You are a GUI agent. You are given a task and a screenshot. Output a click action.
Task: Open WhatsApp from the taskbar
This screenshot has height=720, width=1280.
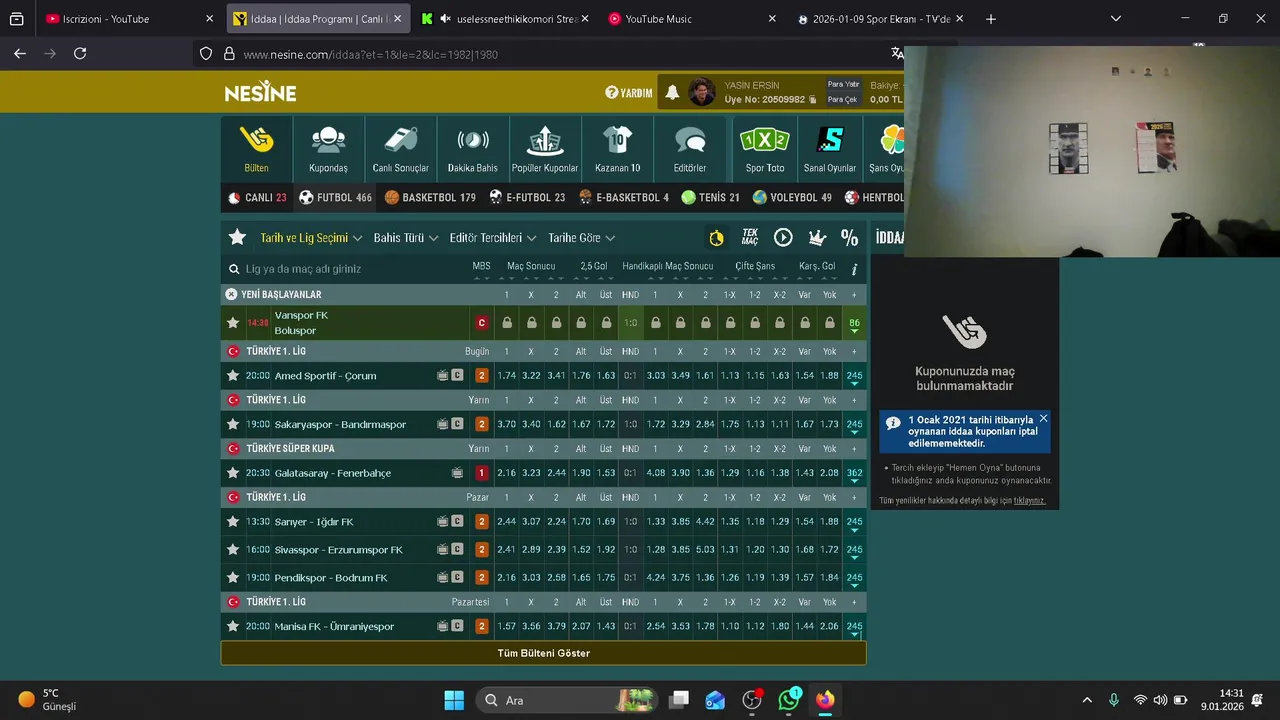click(x=789, y=700)
